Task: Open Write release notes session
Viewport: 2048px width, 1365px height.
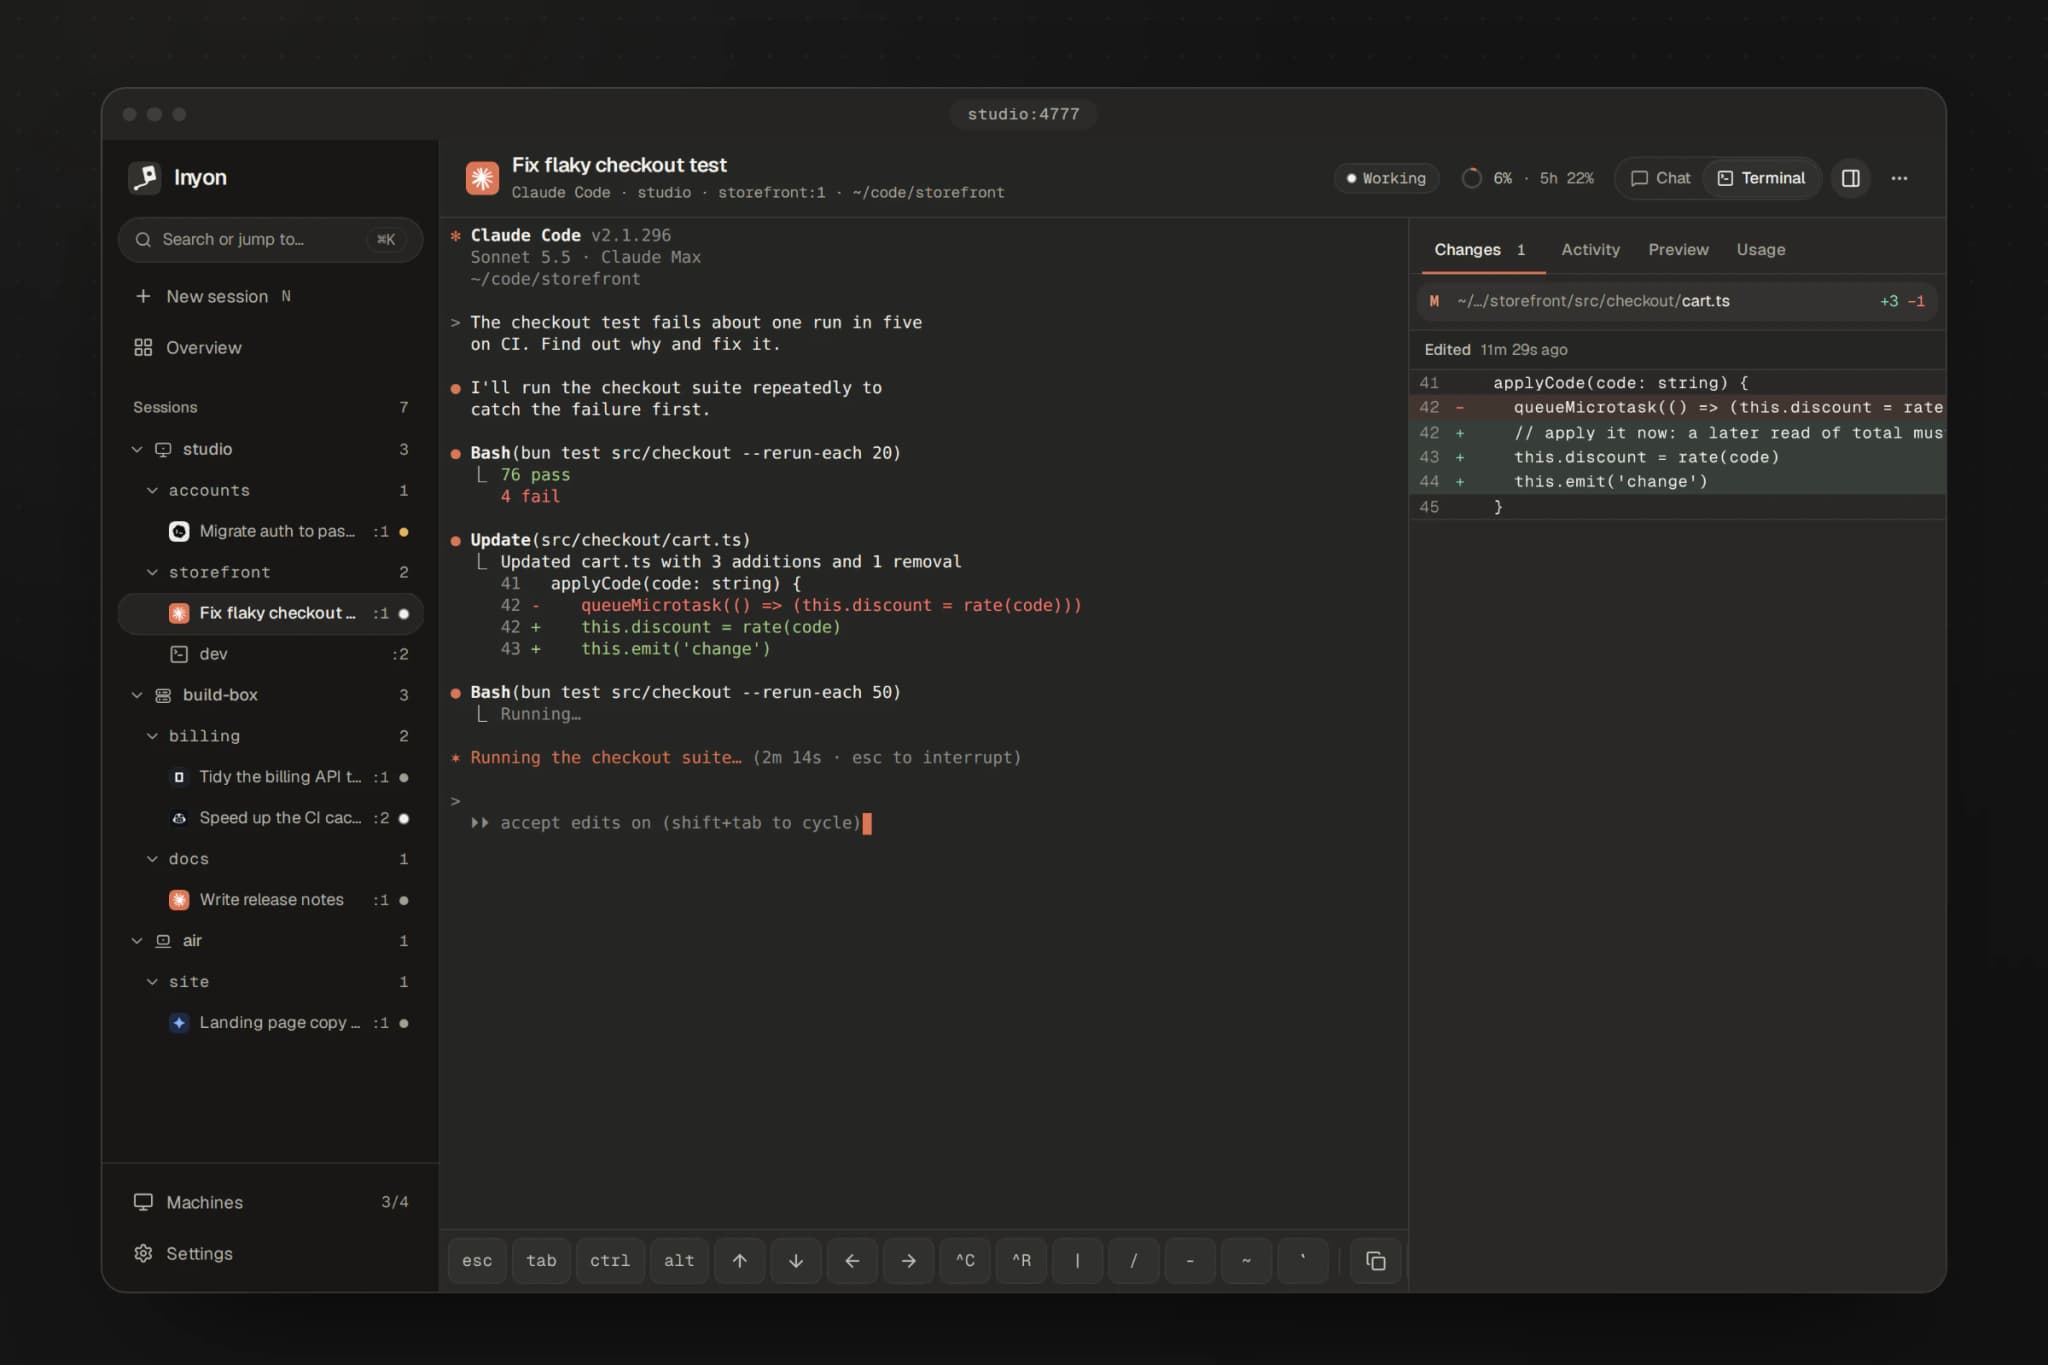Action: pyautogui.click(x=270, y=900)
